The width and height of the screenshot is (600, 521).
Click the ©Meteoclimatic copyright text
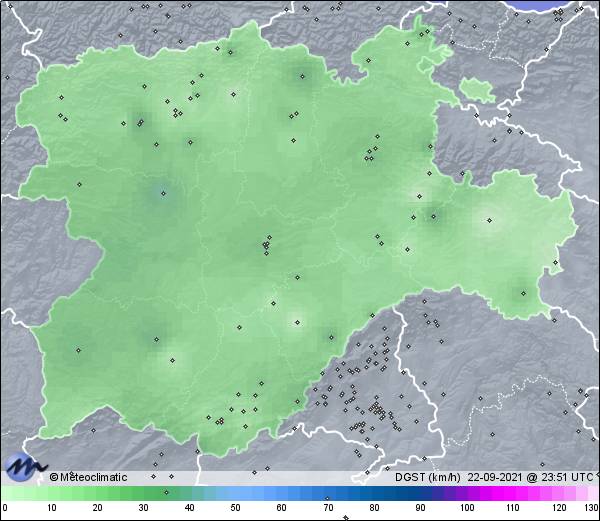tap(88, 477)
